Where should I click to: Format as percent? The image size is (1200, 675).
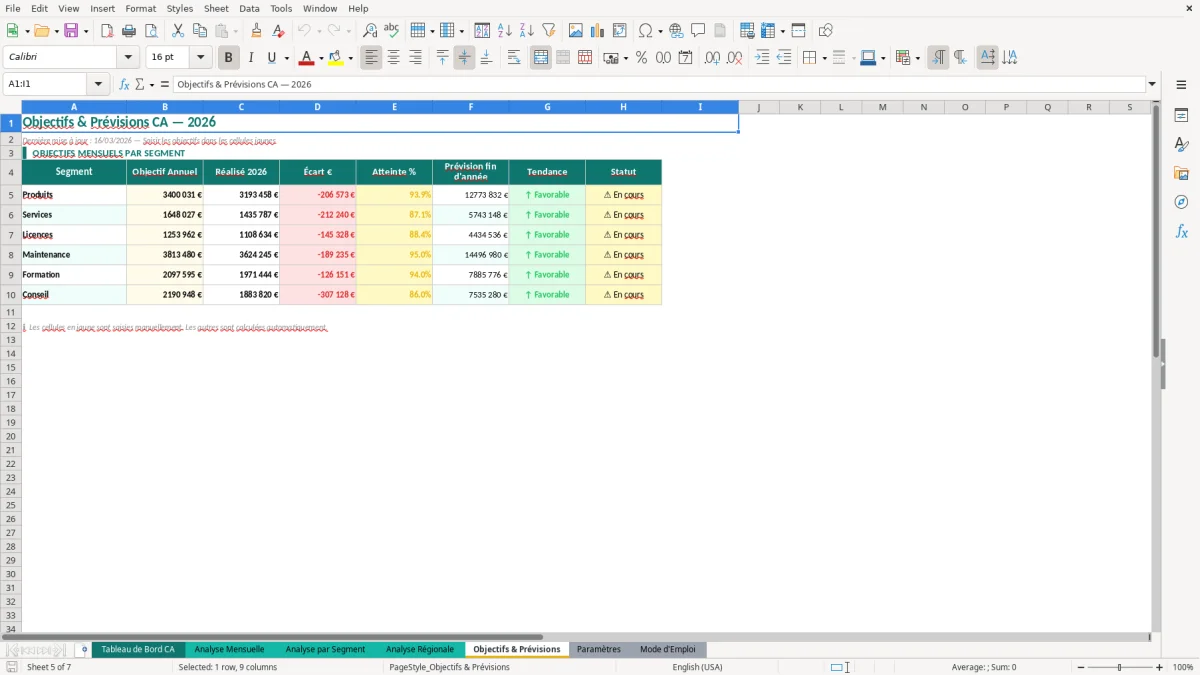click(641, 58)
